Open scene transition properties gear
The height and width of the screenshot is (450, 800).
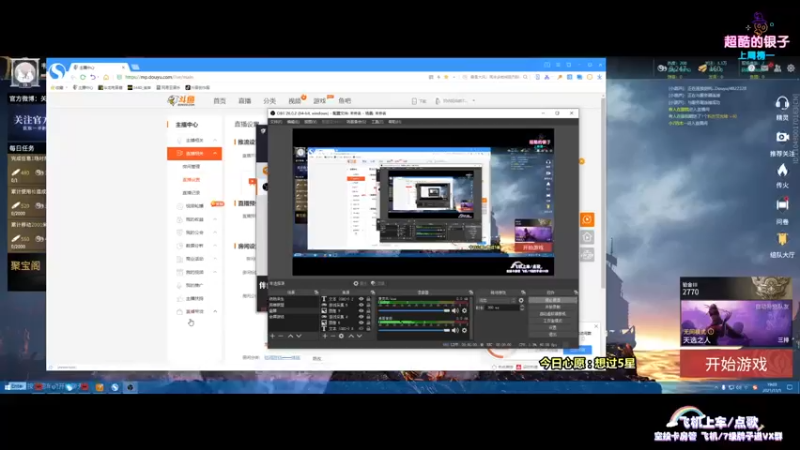click(x=521, y=301)
